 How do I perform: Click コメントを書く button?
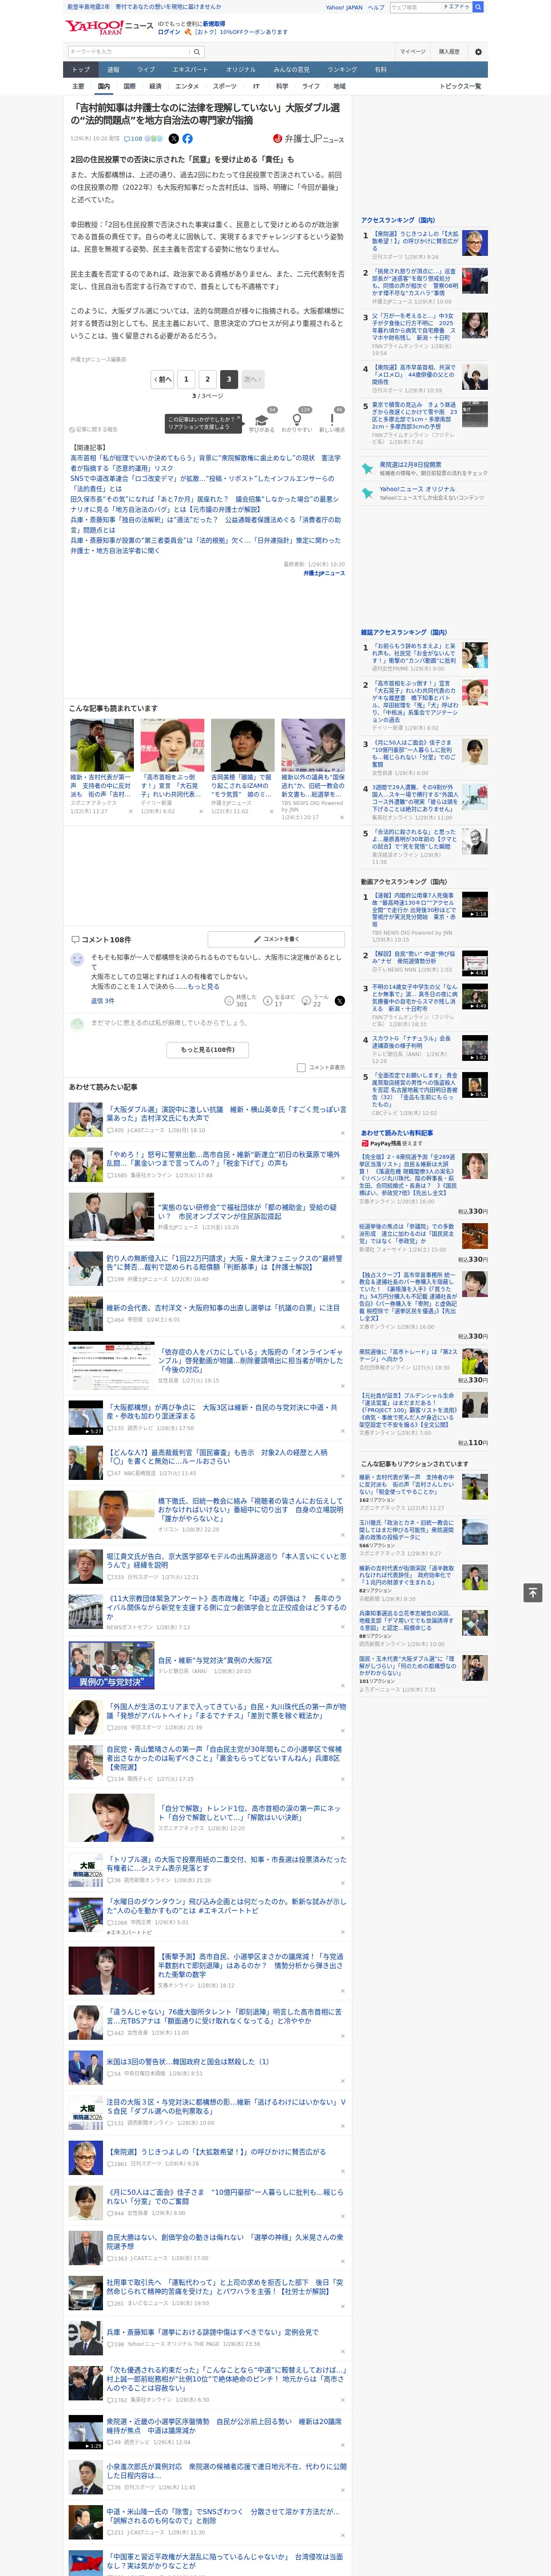(276, 939)
